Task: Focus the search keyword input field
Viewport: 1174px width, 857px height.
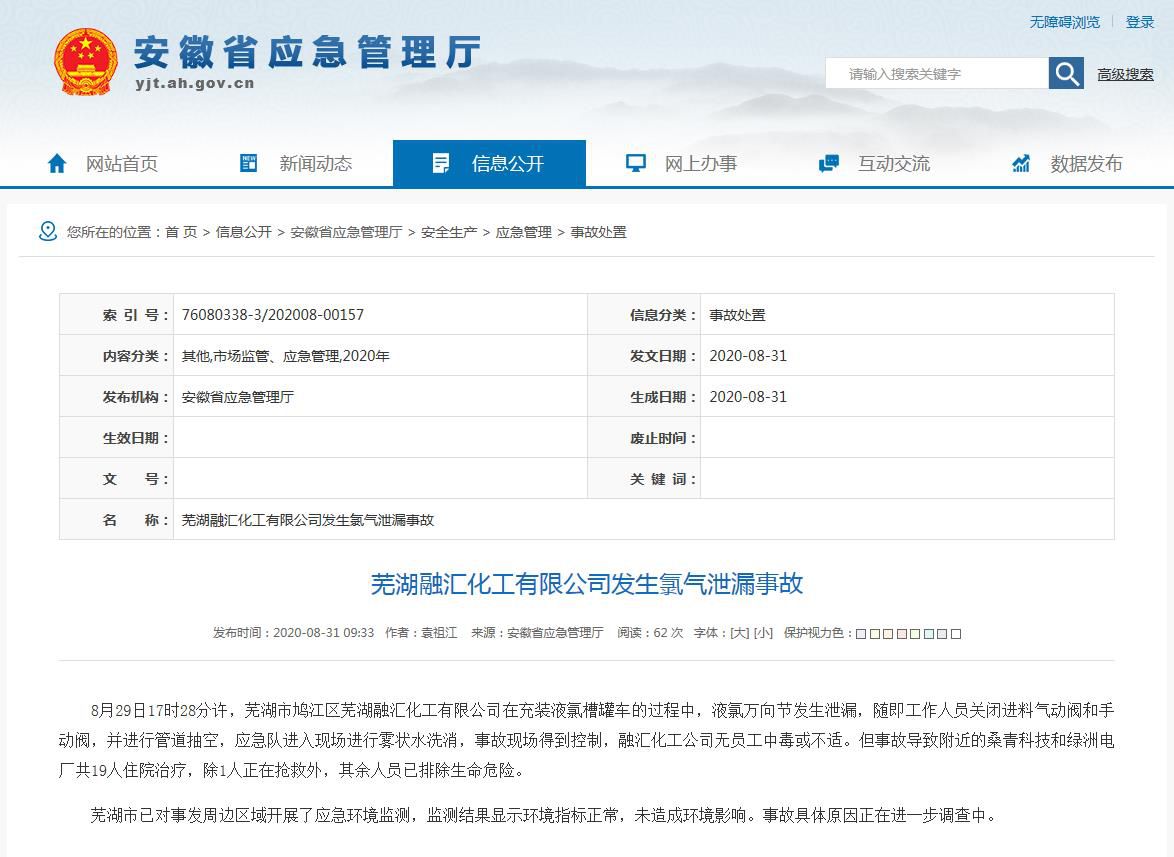Action: tap(936, 74)
